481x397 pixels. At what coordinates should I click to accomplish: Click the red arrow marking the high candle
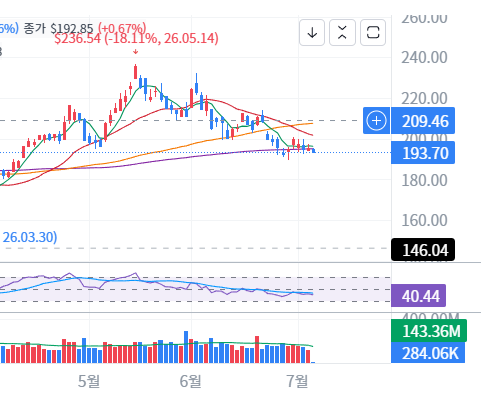point(135,52)
